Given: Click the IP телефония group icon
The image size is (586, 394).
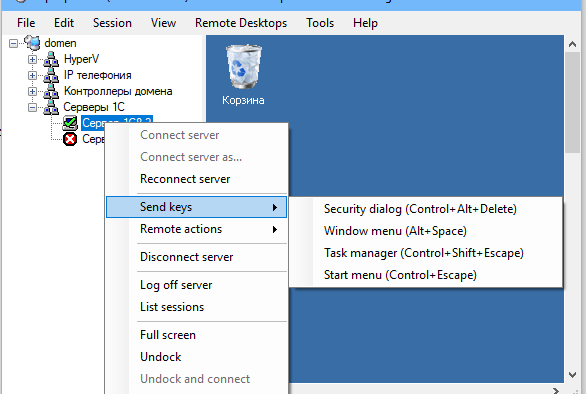Looking at the screenshot, I should (51, 75).
